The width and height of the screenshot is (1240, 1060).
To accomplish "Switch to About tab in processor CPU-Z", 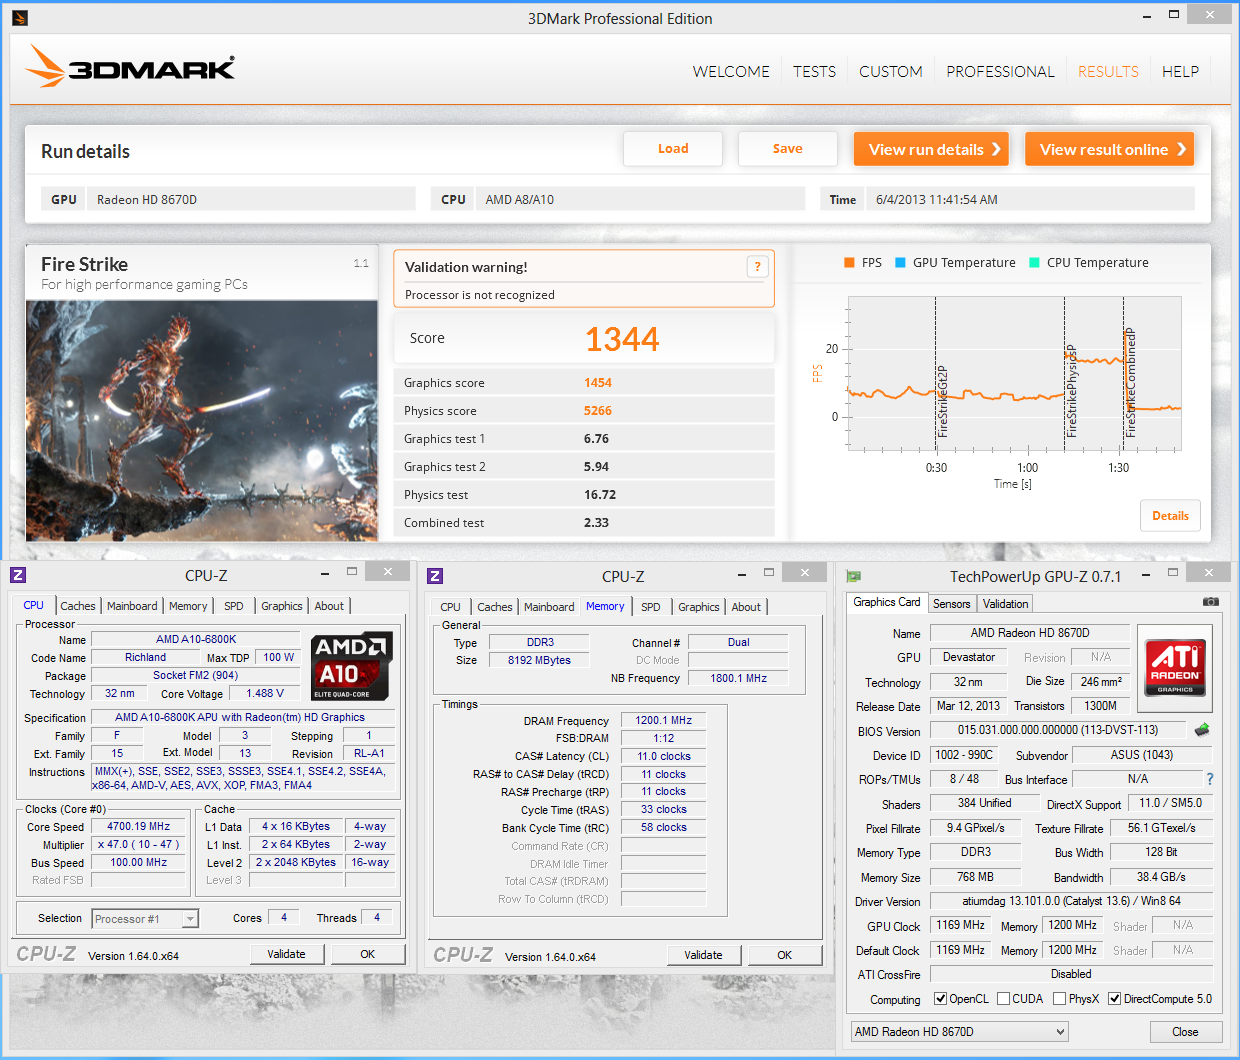I will tap(329, 606).
